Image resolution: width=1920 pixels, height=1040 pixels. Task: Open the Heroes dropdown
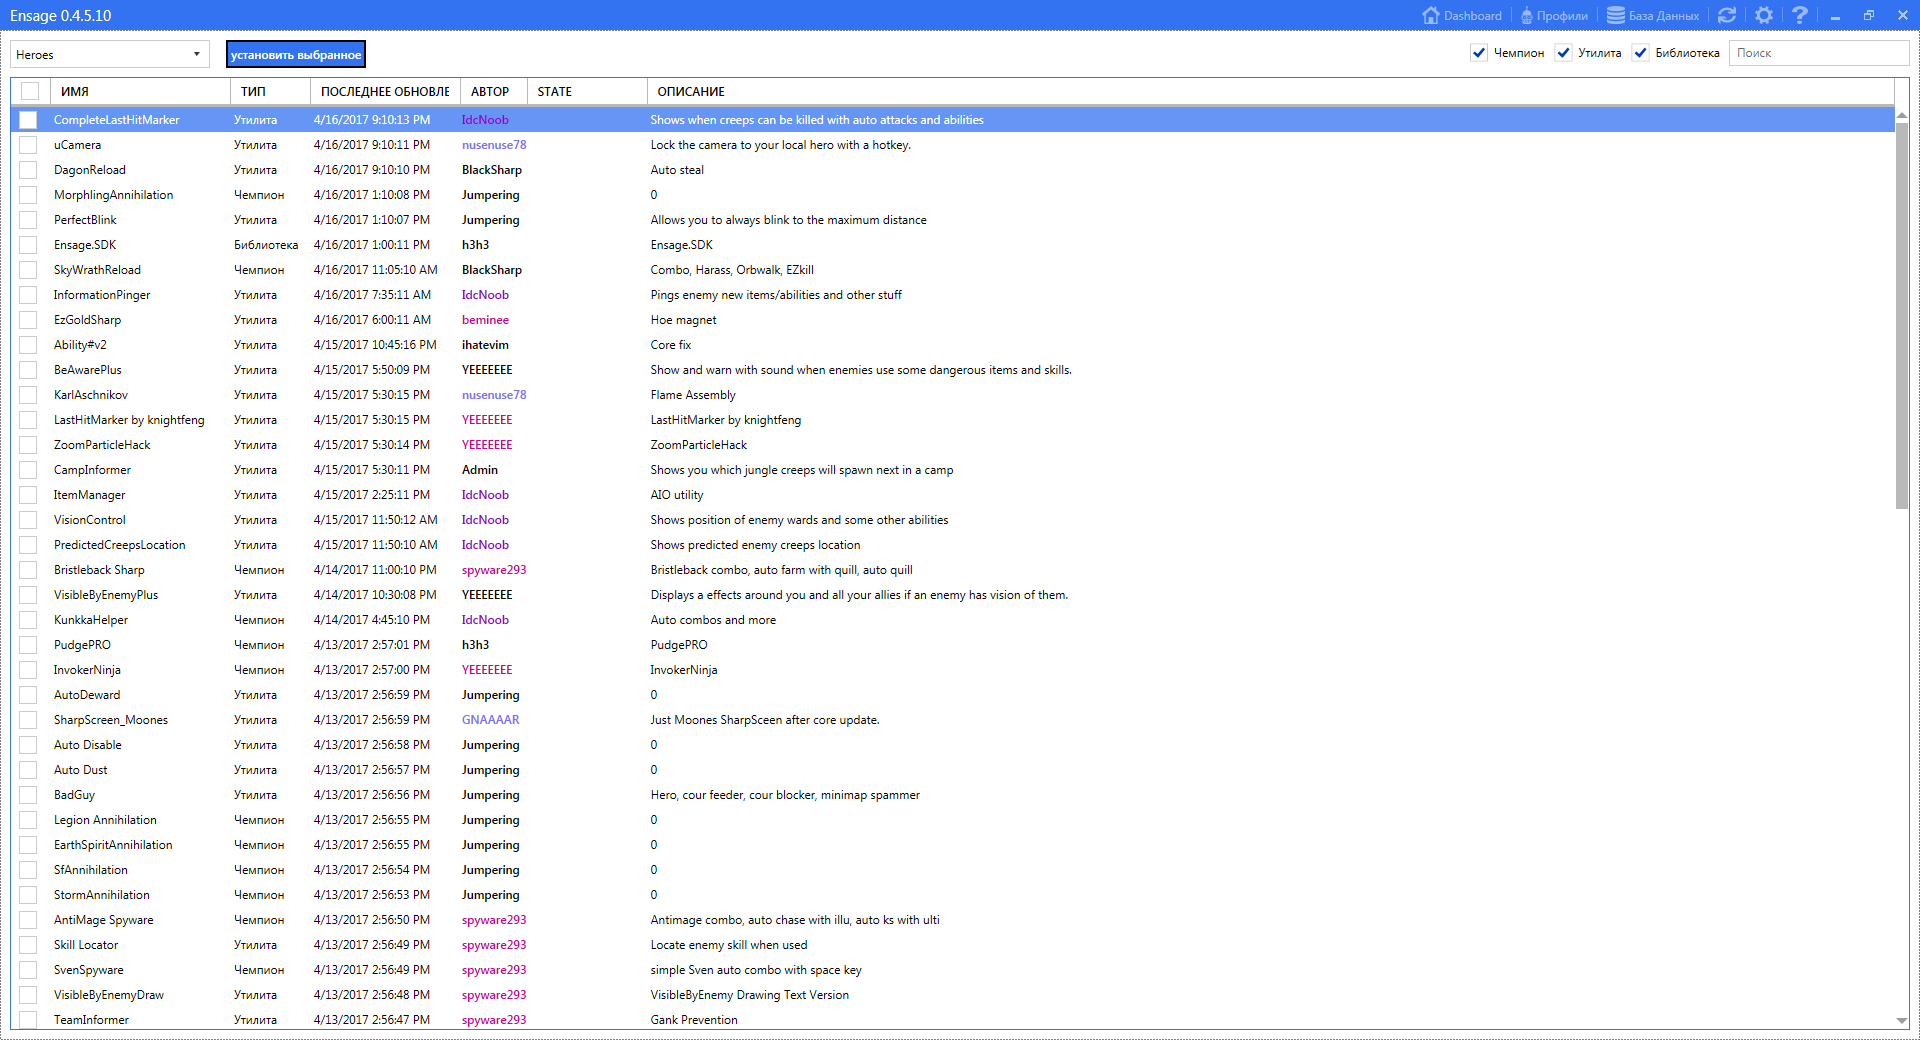pyautogui.click(x=110, y=54)
